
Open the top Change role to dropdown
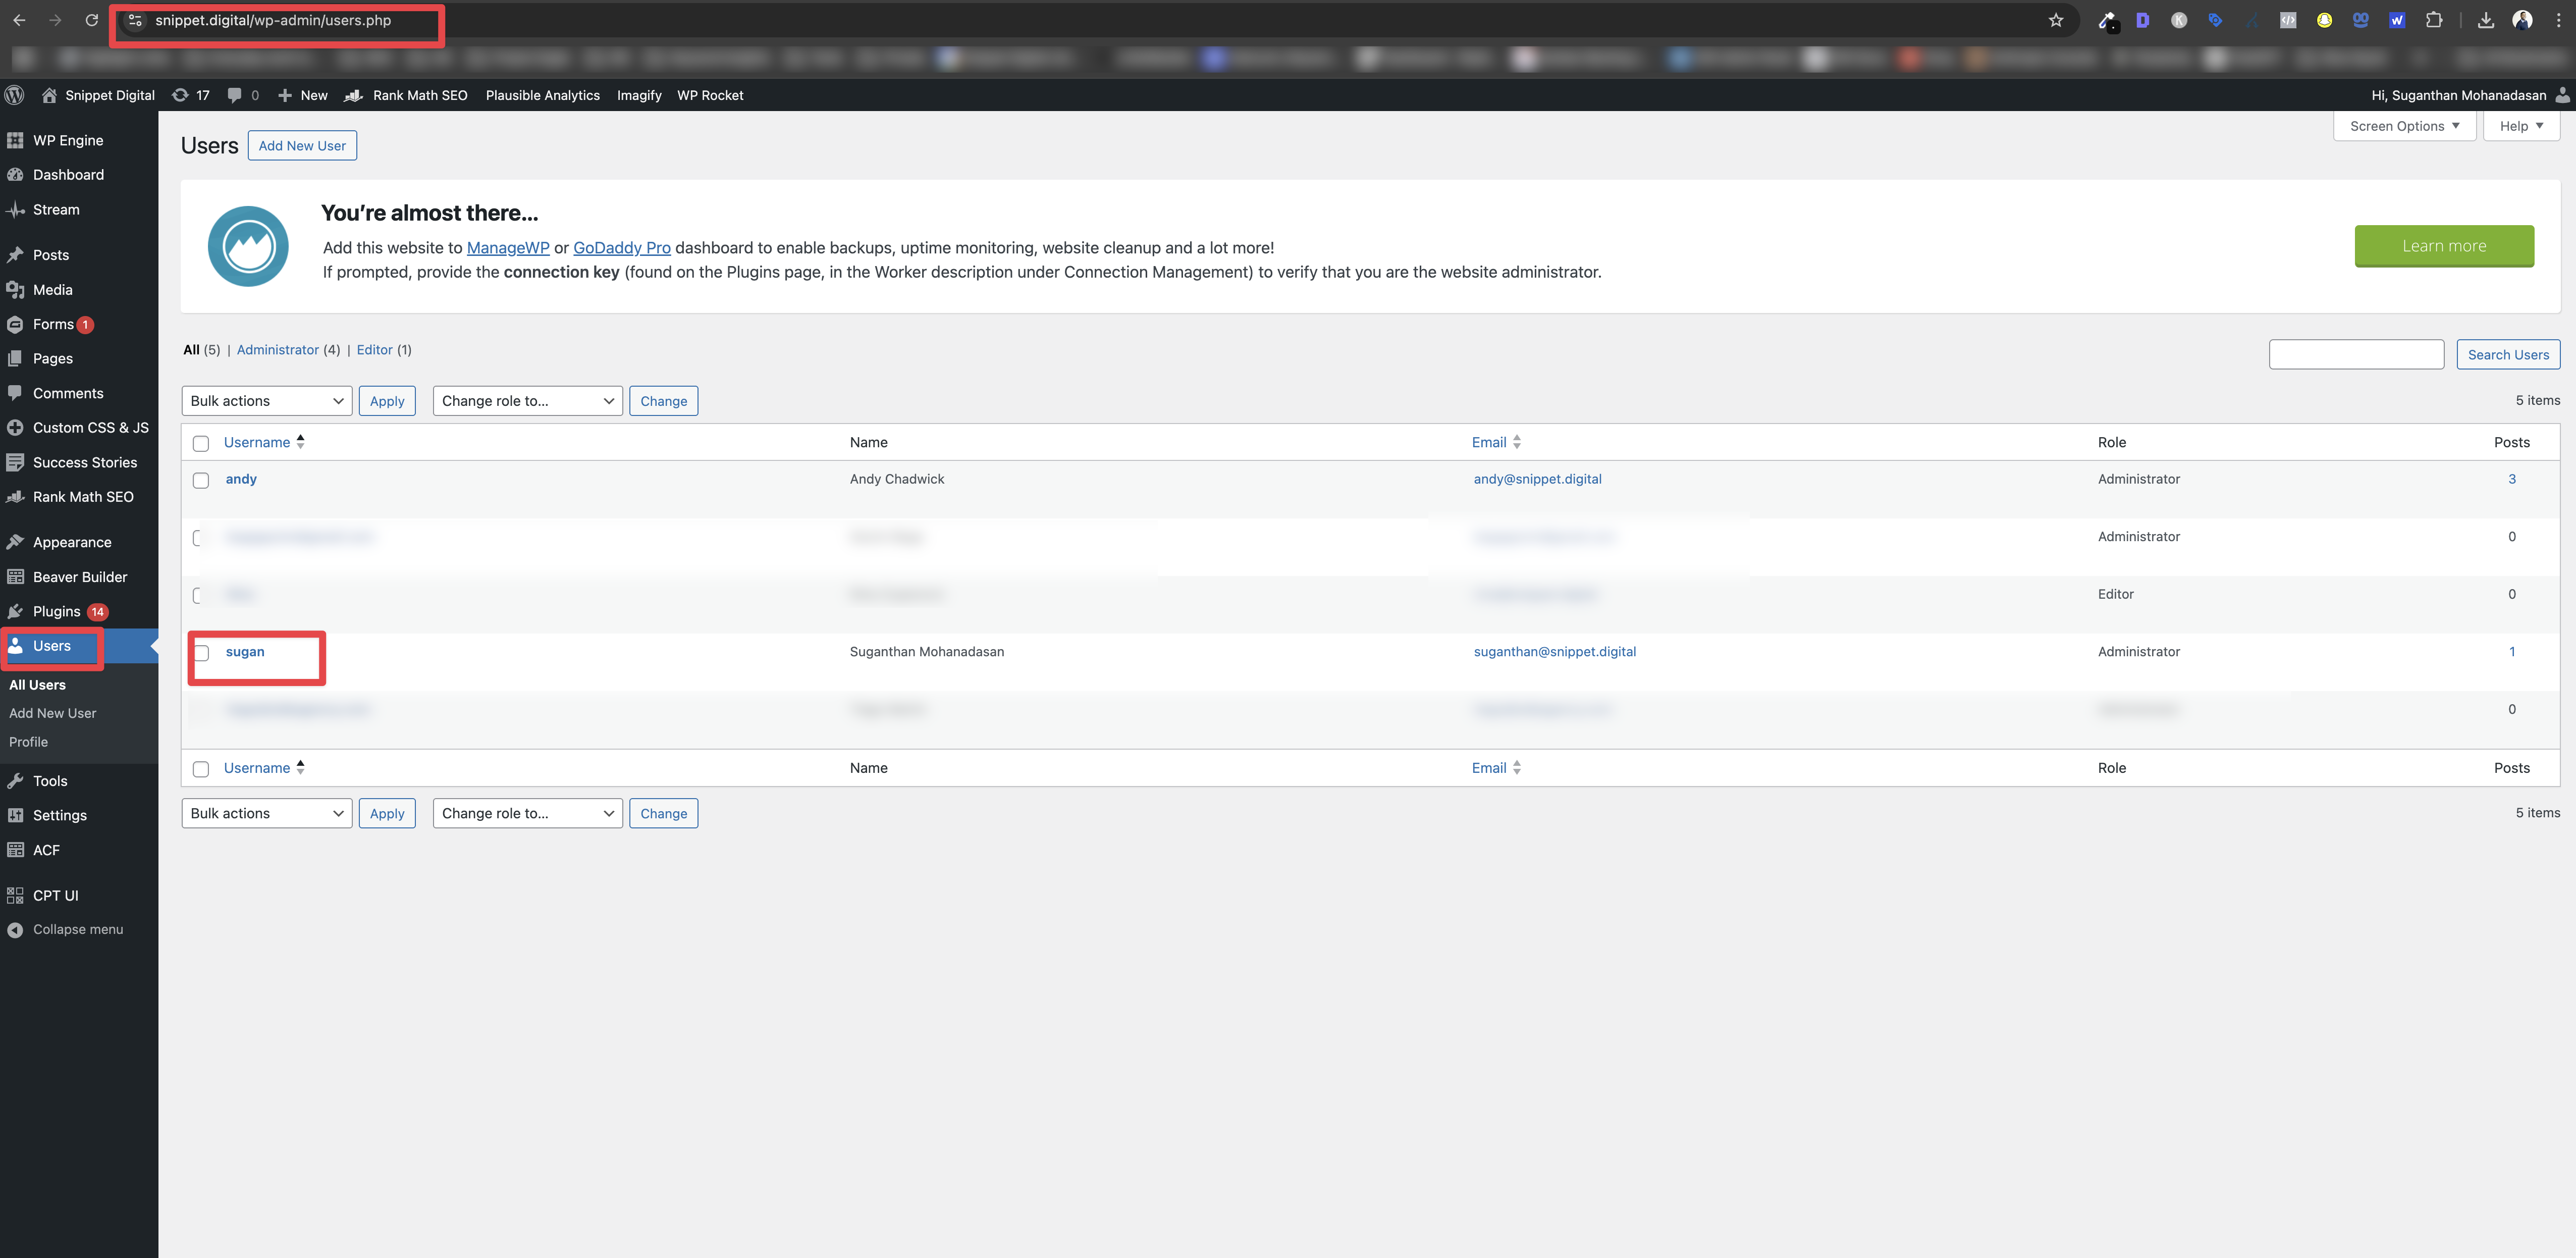point(527,401)
